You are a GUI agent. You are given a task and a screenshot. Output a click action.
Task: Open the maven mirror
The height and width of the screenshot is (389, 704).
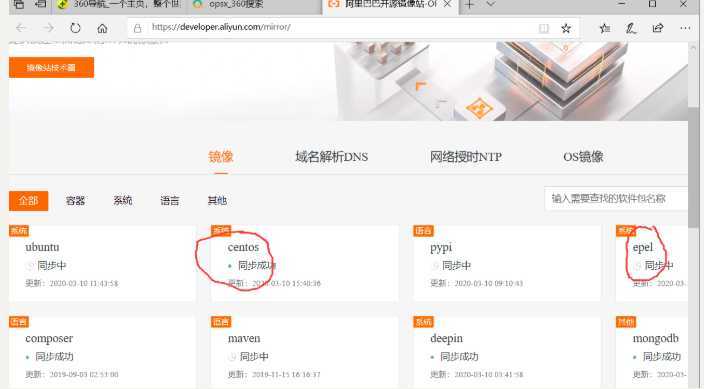(x=244, y=338)
